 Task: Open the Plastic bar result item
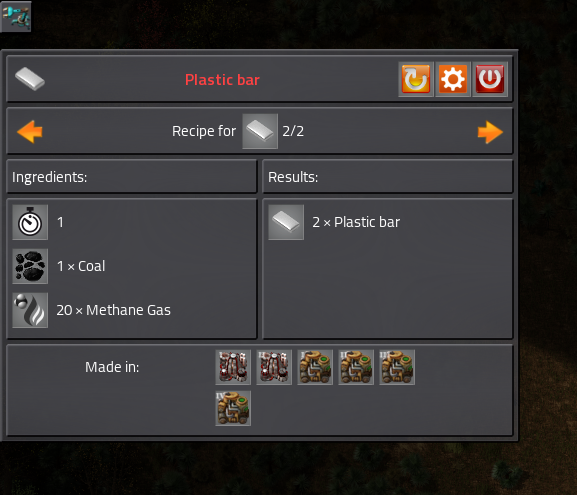(x=286, y=222)
